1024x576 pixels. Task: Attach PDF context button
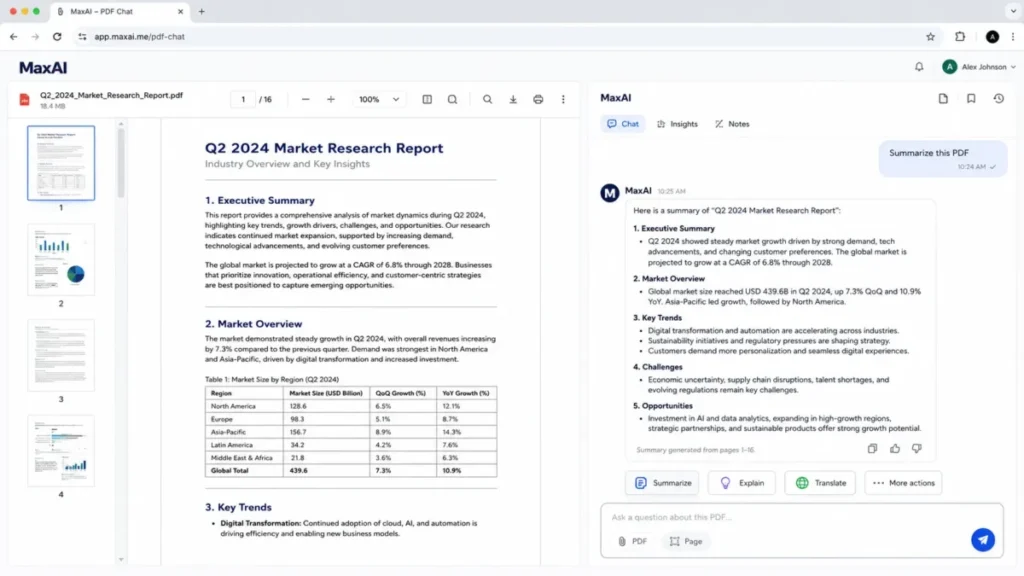(633, 541)
